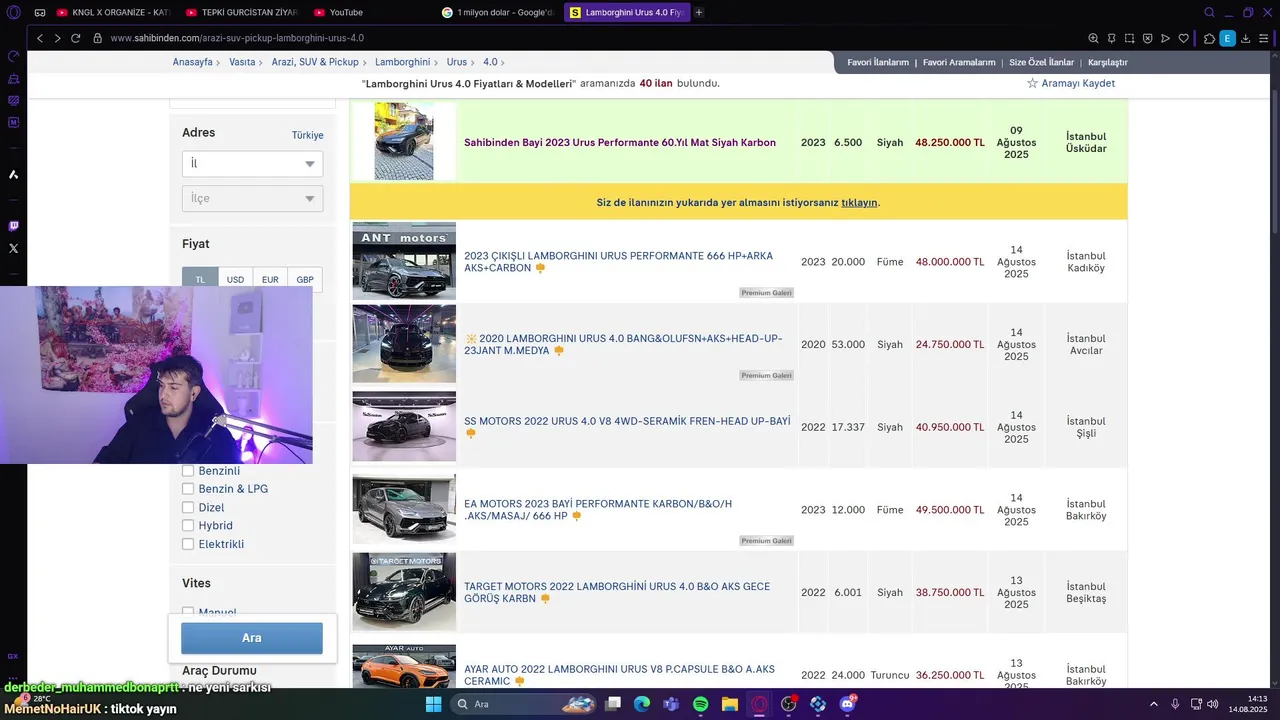Click the Windows taskbar Ara search box
Screen dimensions: 1280x720
pos(521,704)
